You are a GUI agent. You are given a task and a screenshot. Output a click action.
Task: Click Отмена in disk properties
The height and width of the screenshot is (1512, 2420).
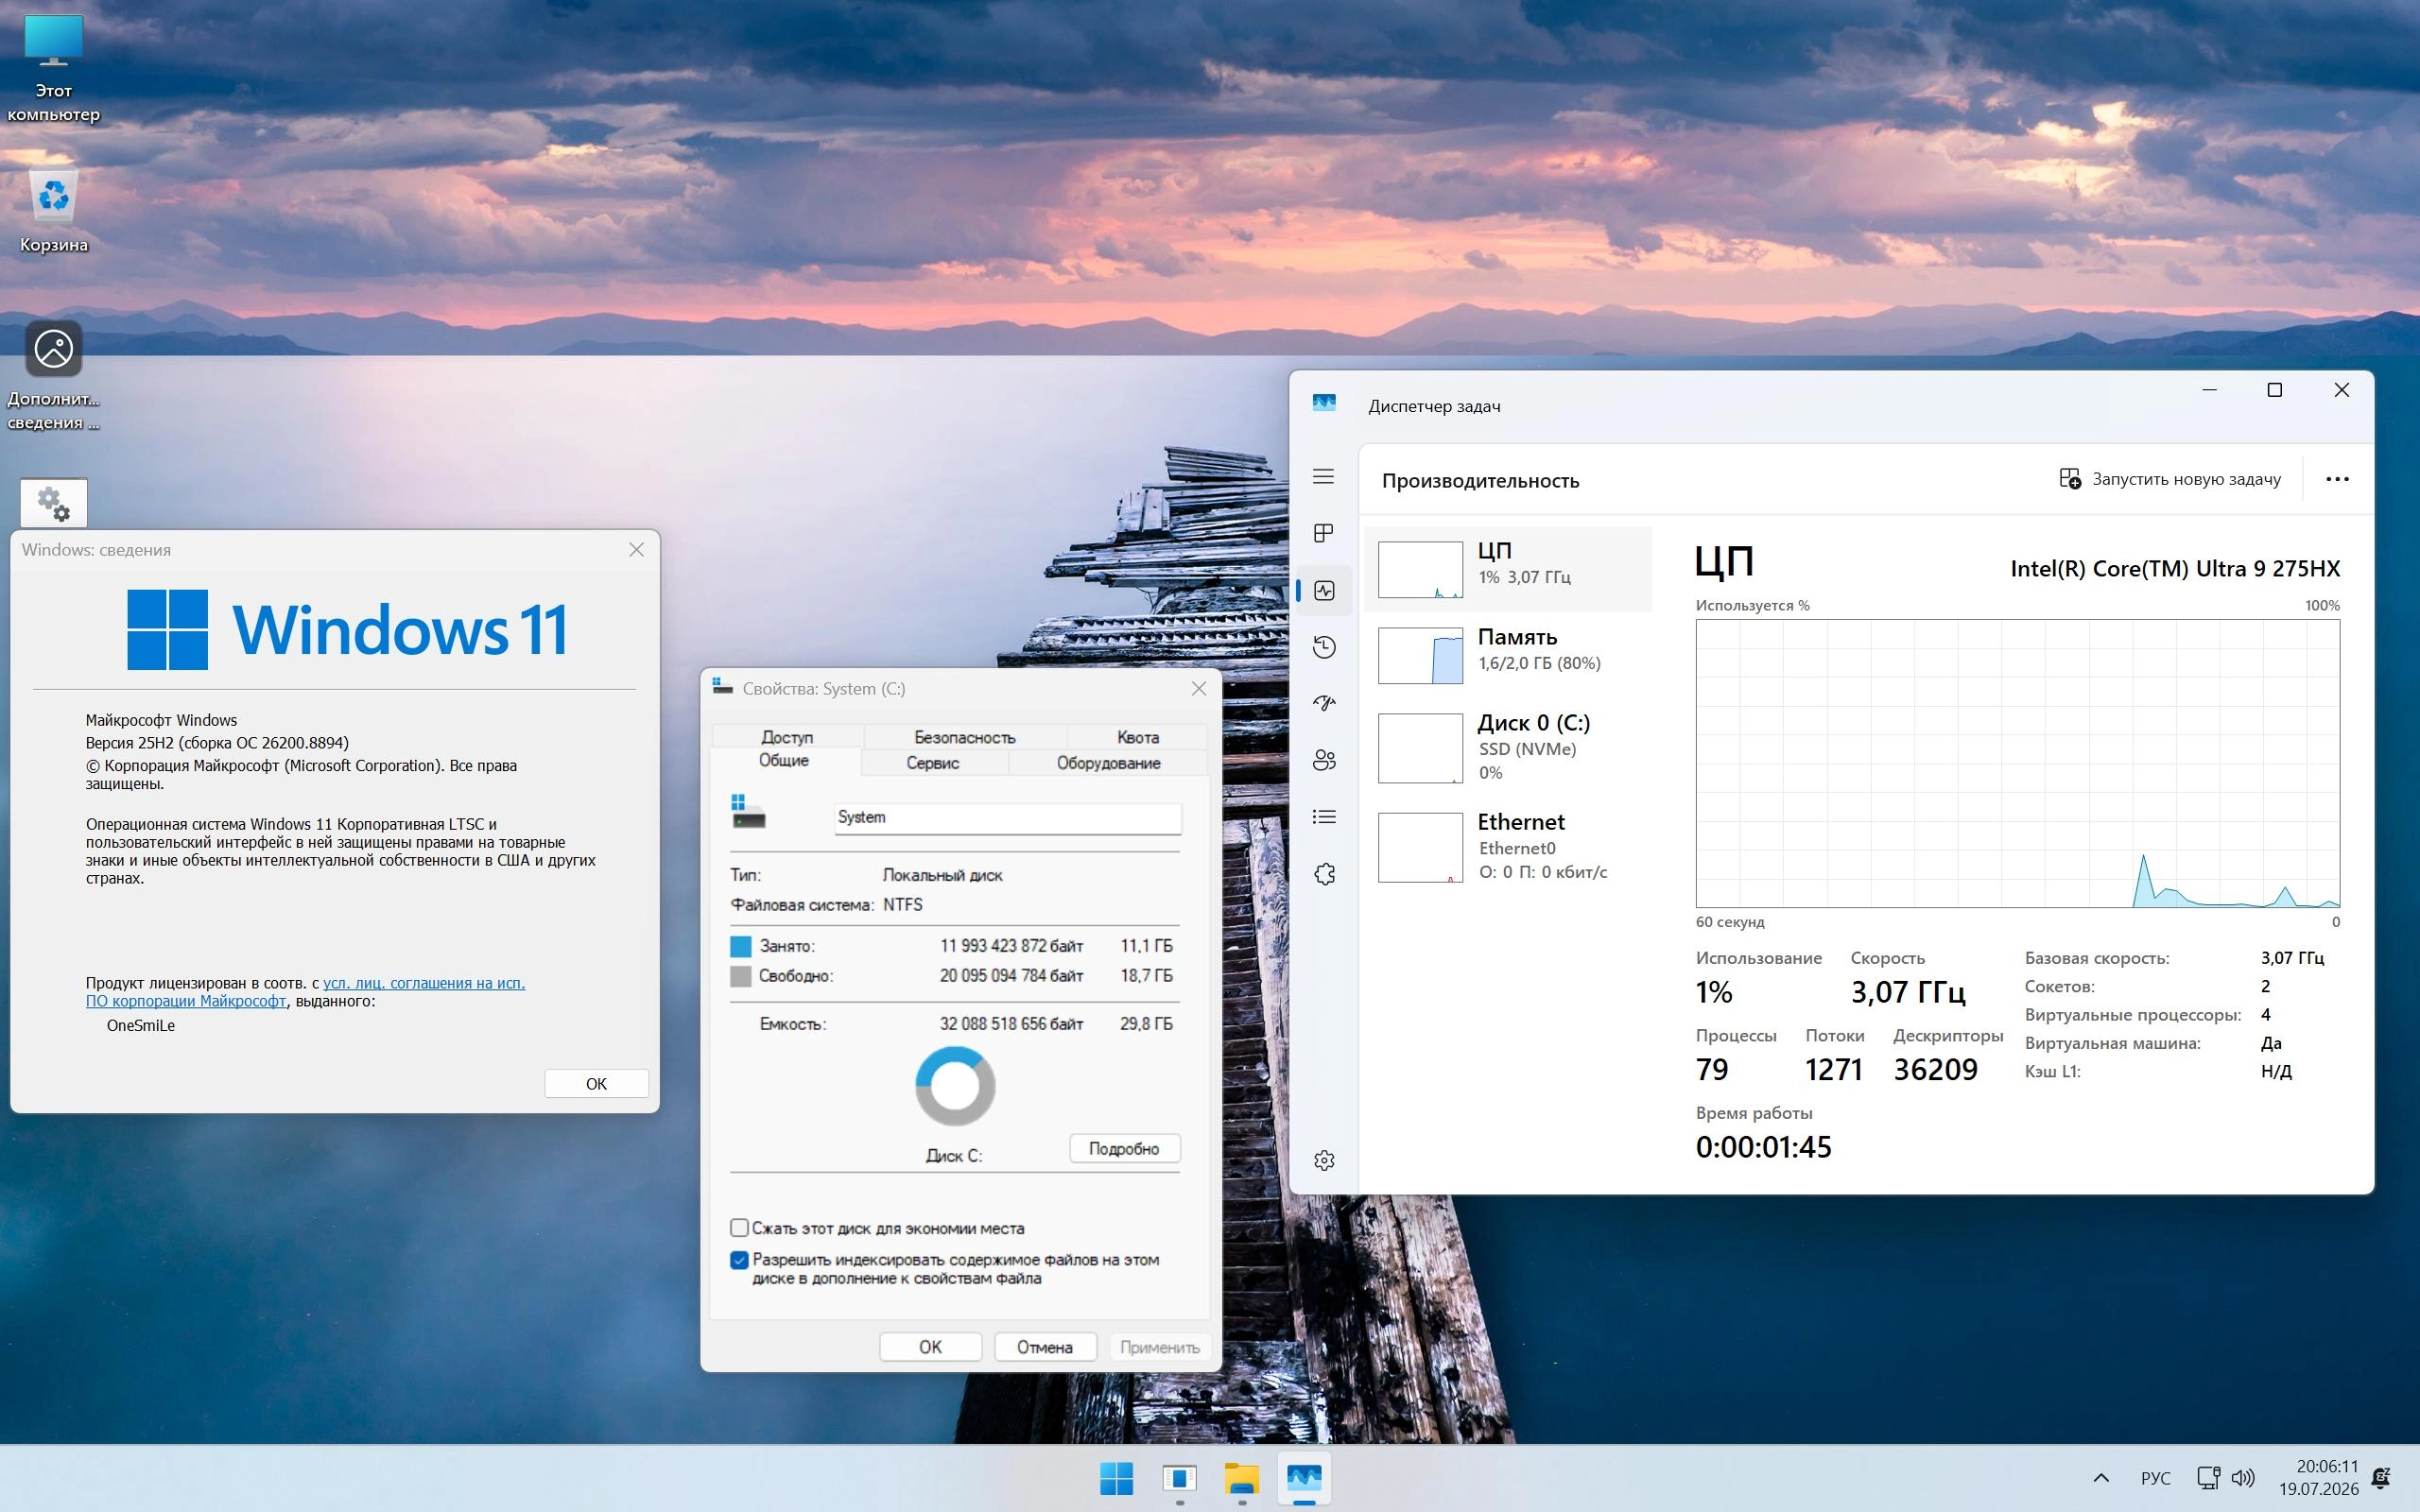(1045, 1347)
